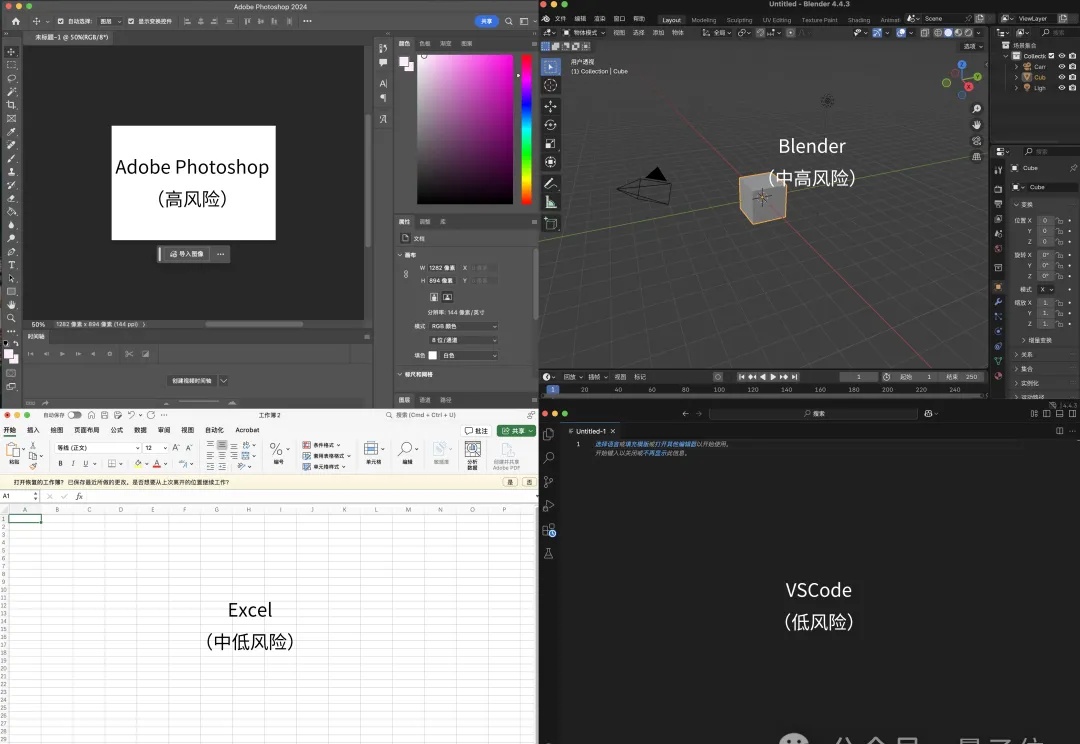Click Photoshop blue 共享 share button
Viewport: 1080px width, 744px height.
point(486,21)
